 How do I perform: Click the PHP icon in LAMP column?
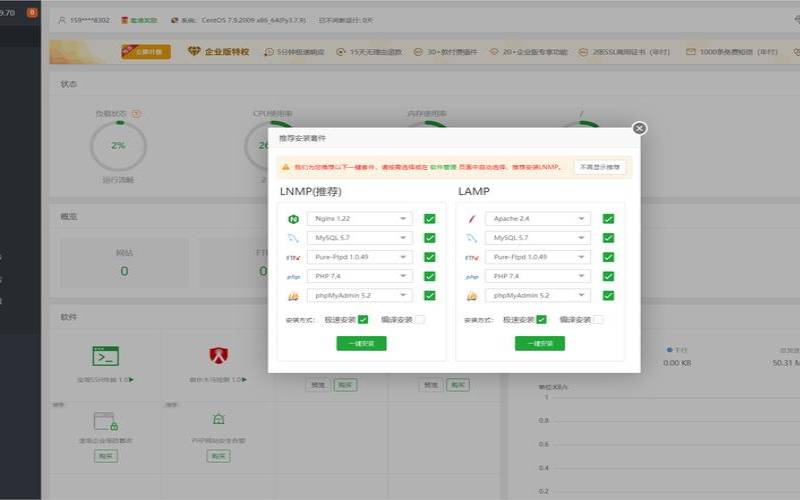pyautogui.click(x=472, y=277)
